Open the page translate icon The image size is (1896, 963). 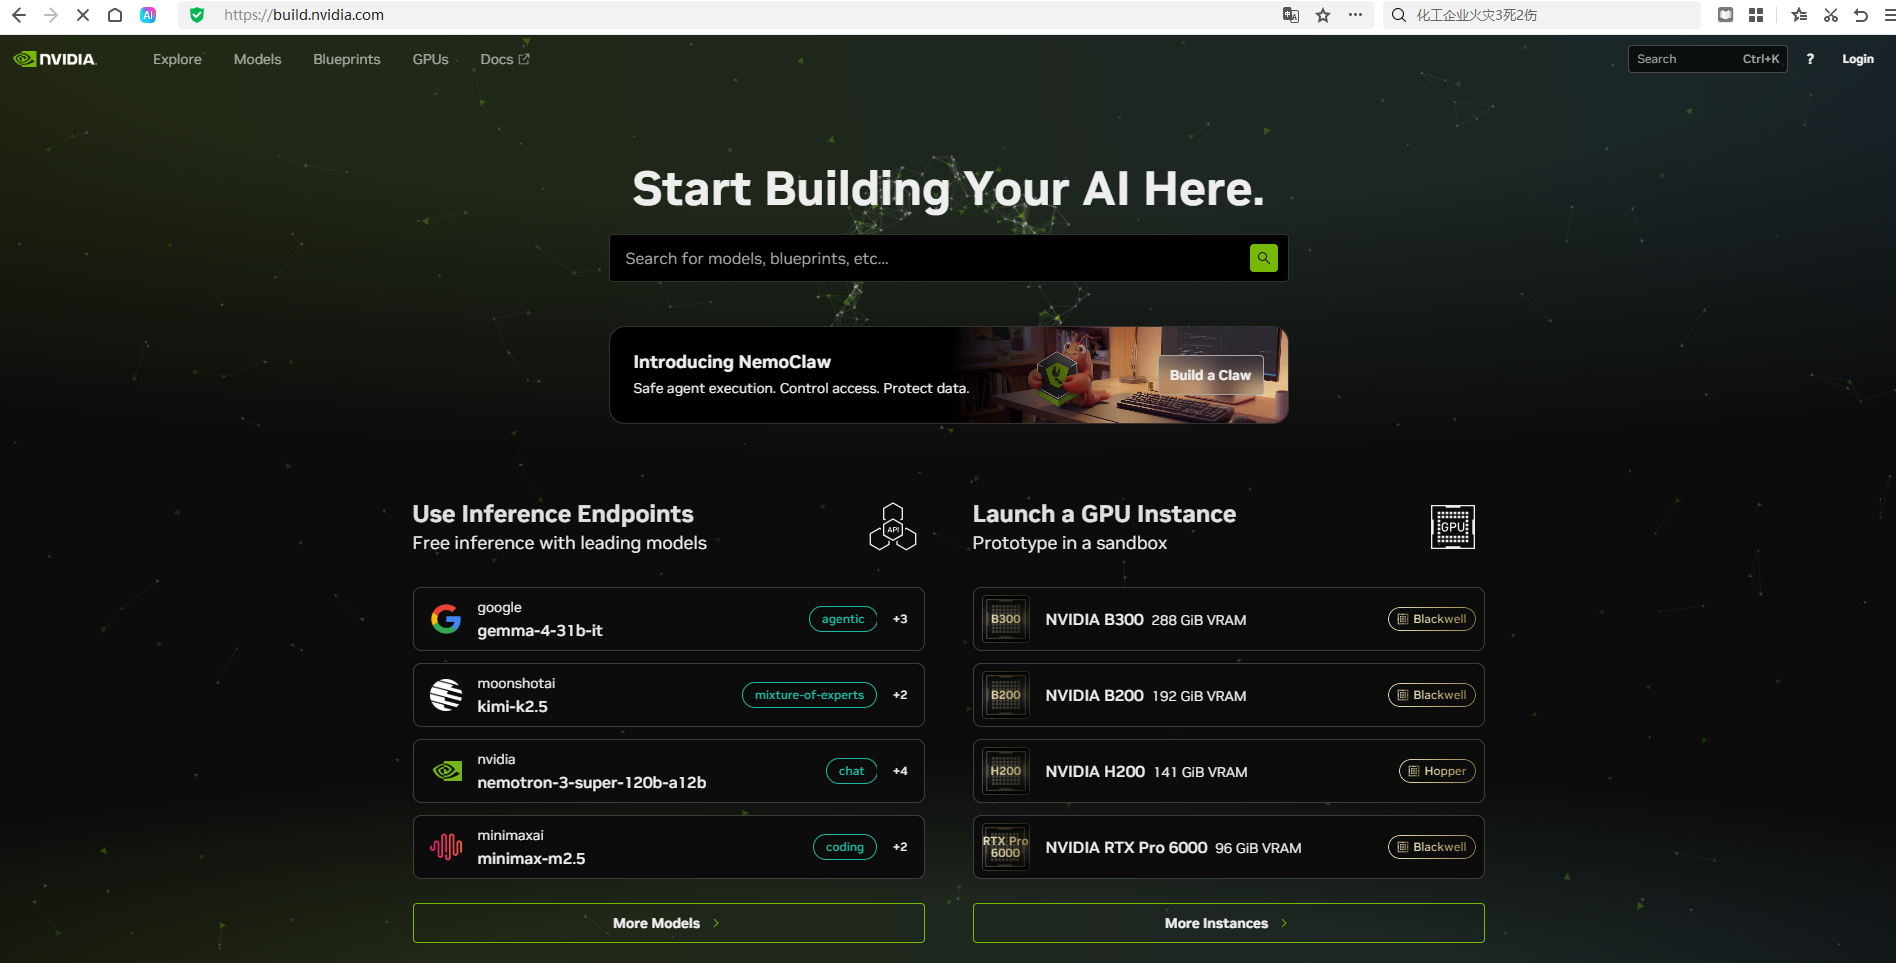pos(1291,15)
